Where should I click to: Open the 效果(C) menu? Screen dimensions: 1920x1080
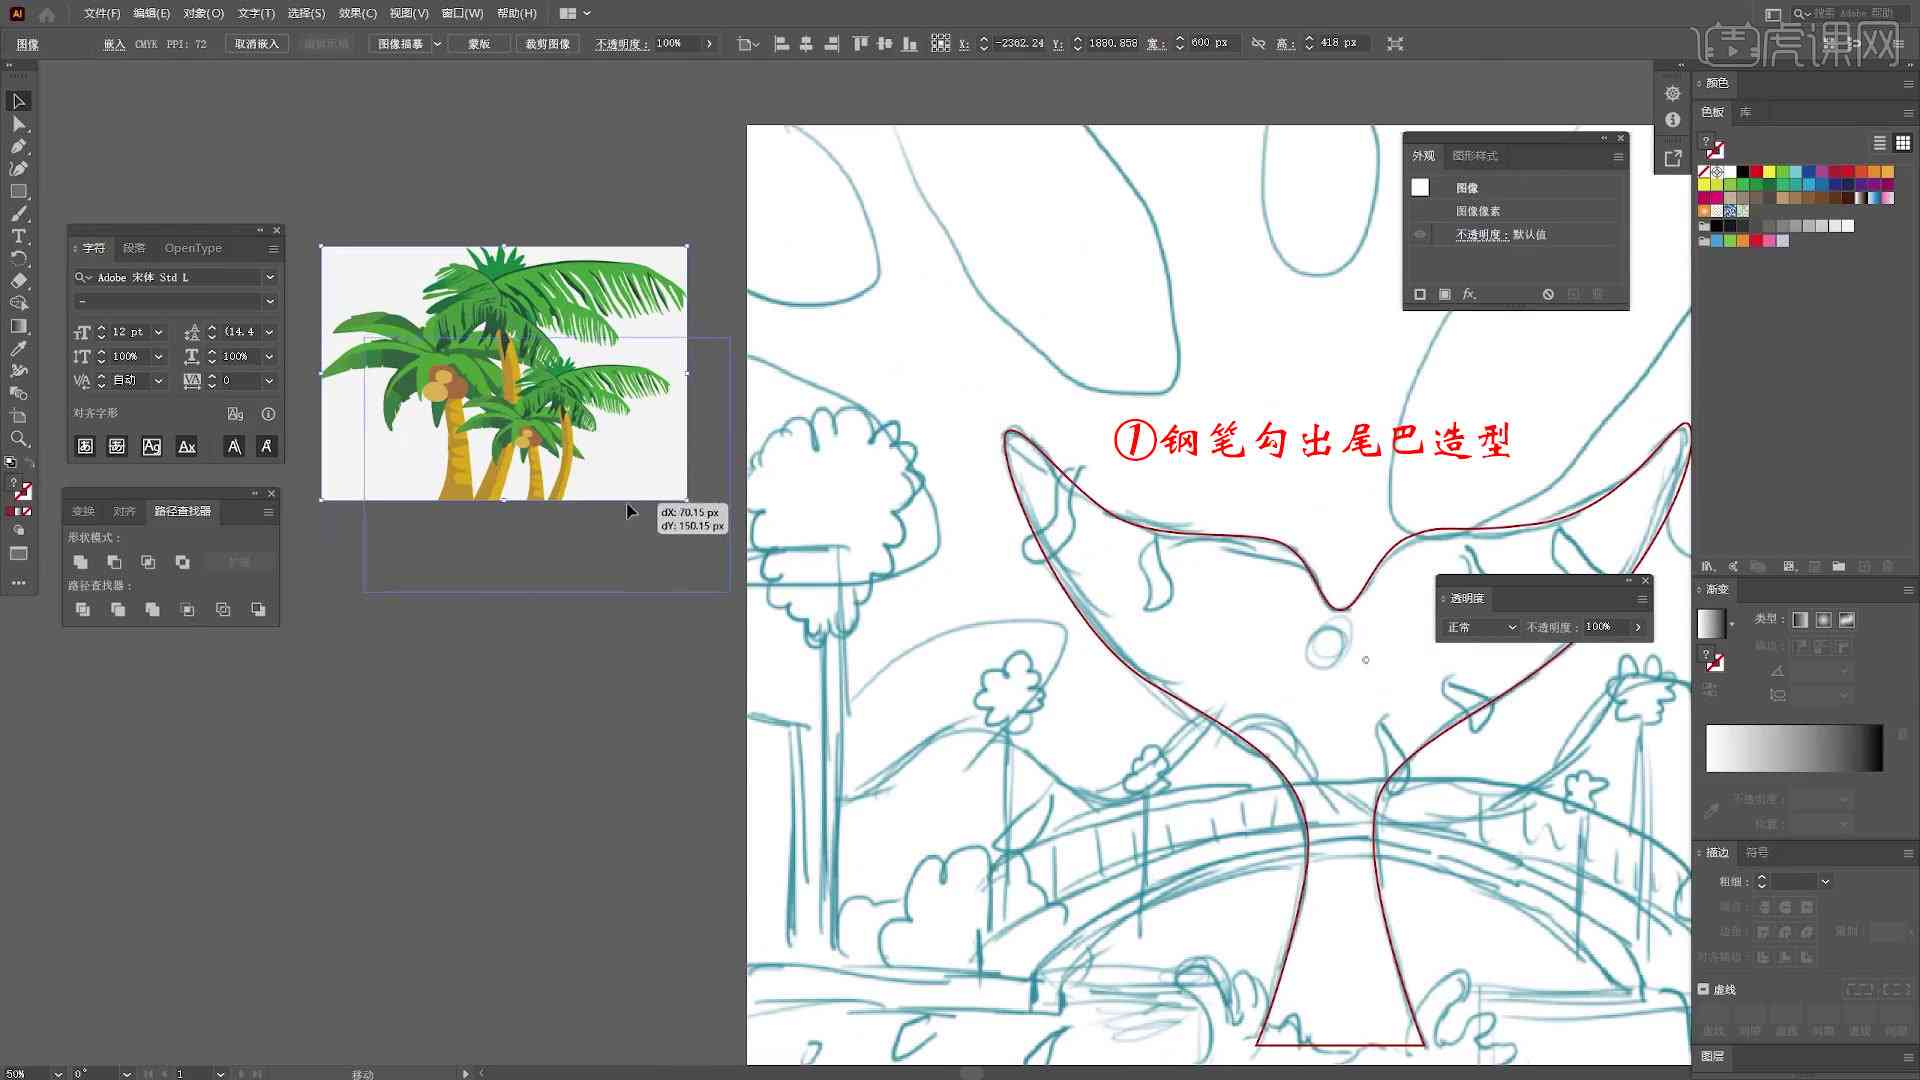pyautogui.click(x=357, y=14)
